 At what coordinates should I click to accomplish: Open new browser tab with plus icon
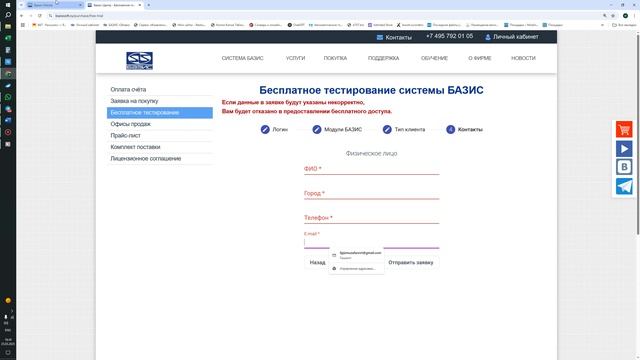tap(149, 5)
